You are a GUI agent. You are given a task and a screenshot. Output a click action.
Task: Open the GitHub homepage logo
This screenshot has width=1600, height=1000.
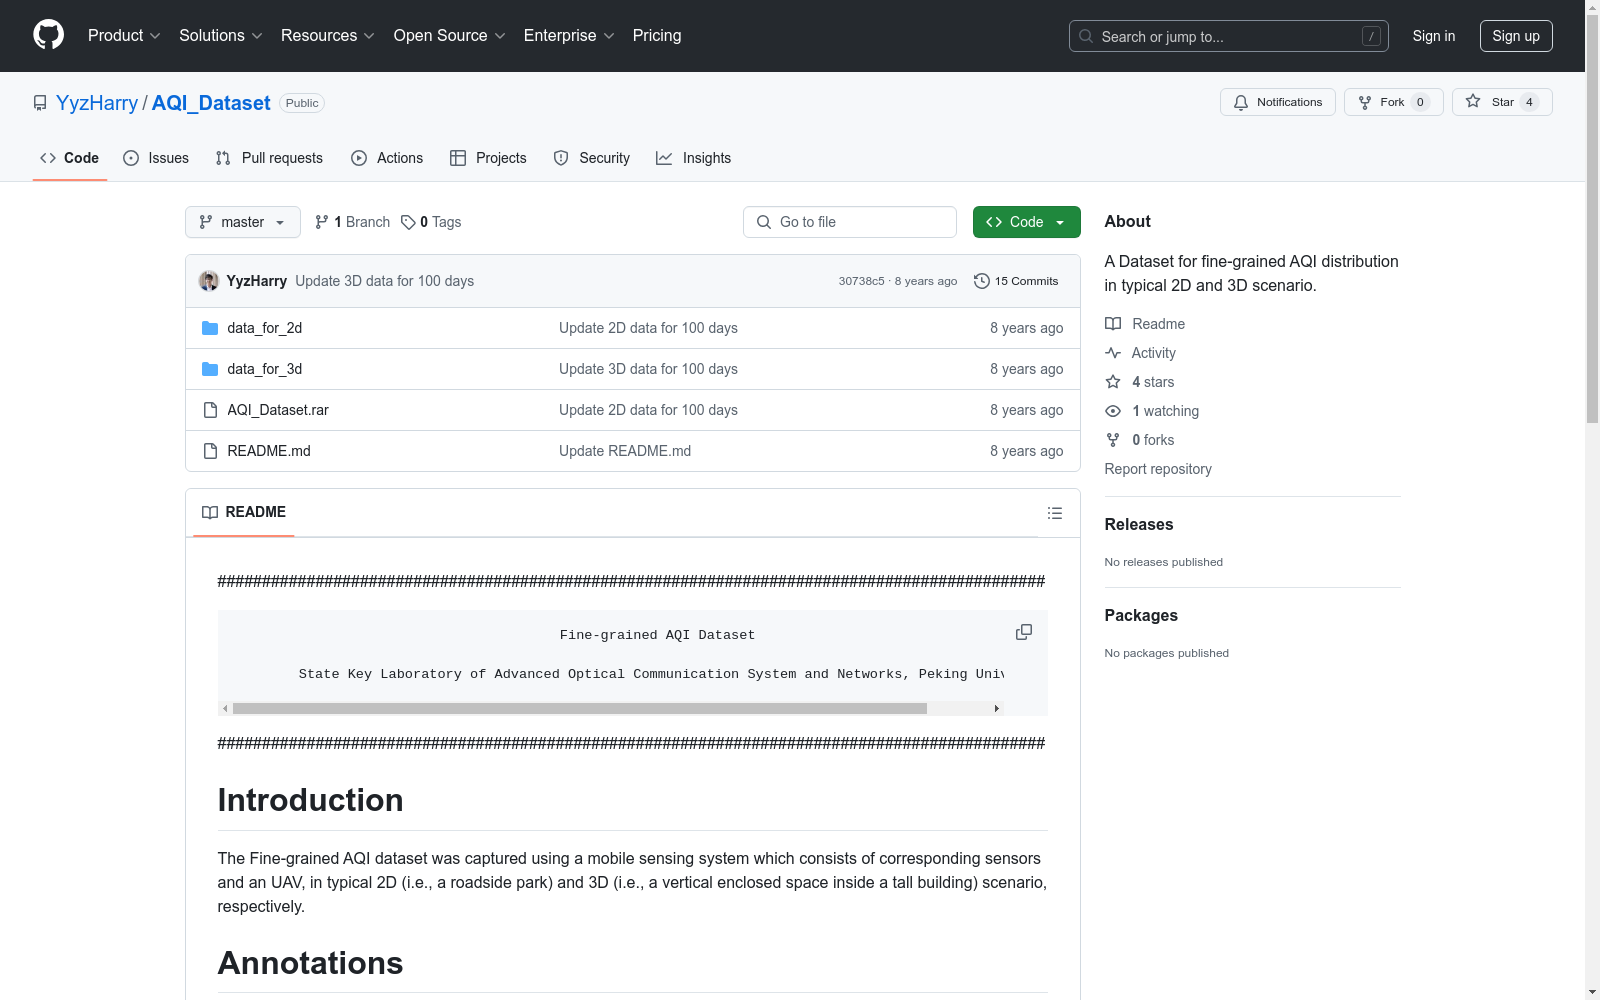(x=48, y=35)
